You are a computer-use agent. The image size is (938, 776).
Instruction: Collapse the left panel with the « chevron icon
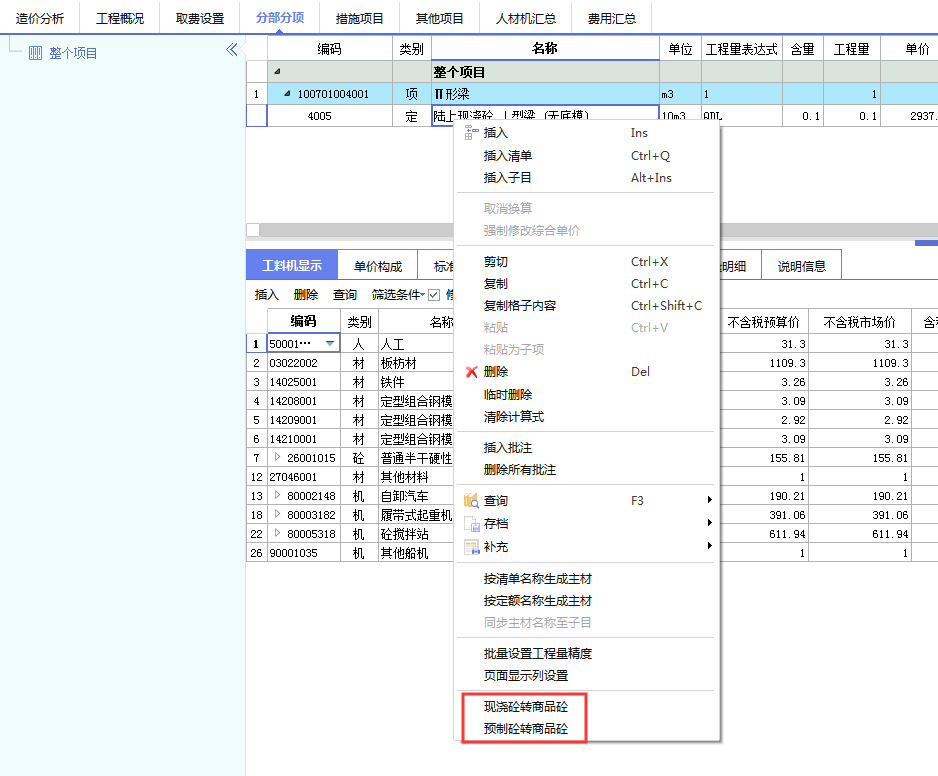tap(232, 48)
